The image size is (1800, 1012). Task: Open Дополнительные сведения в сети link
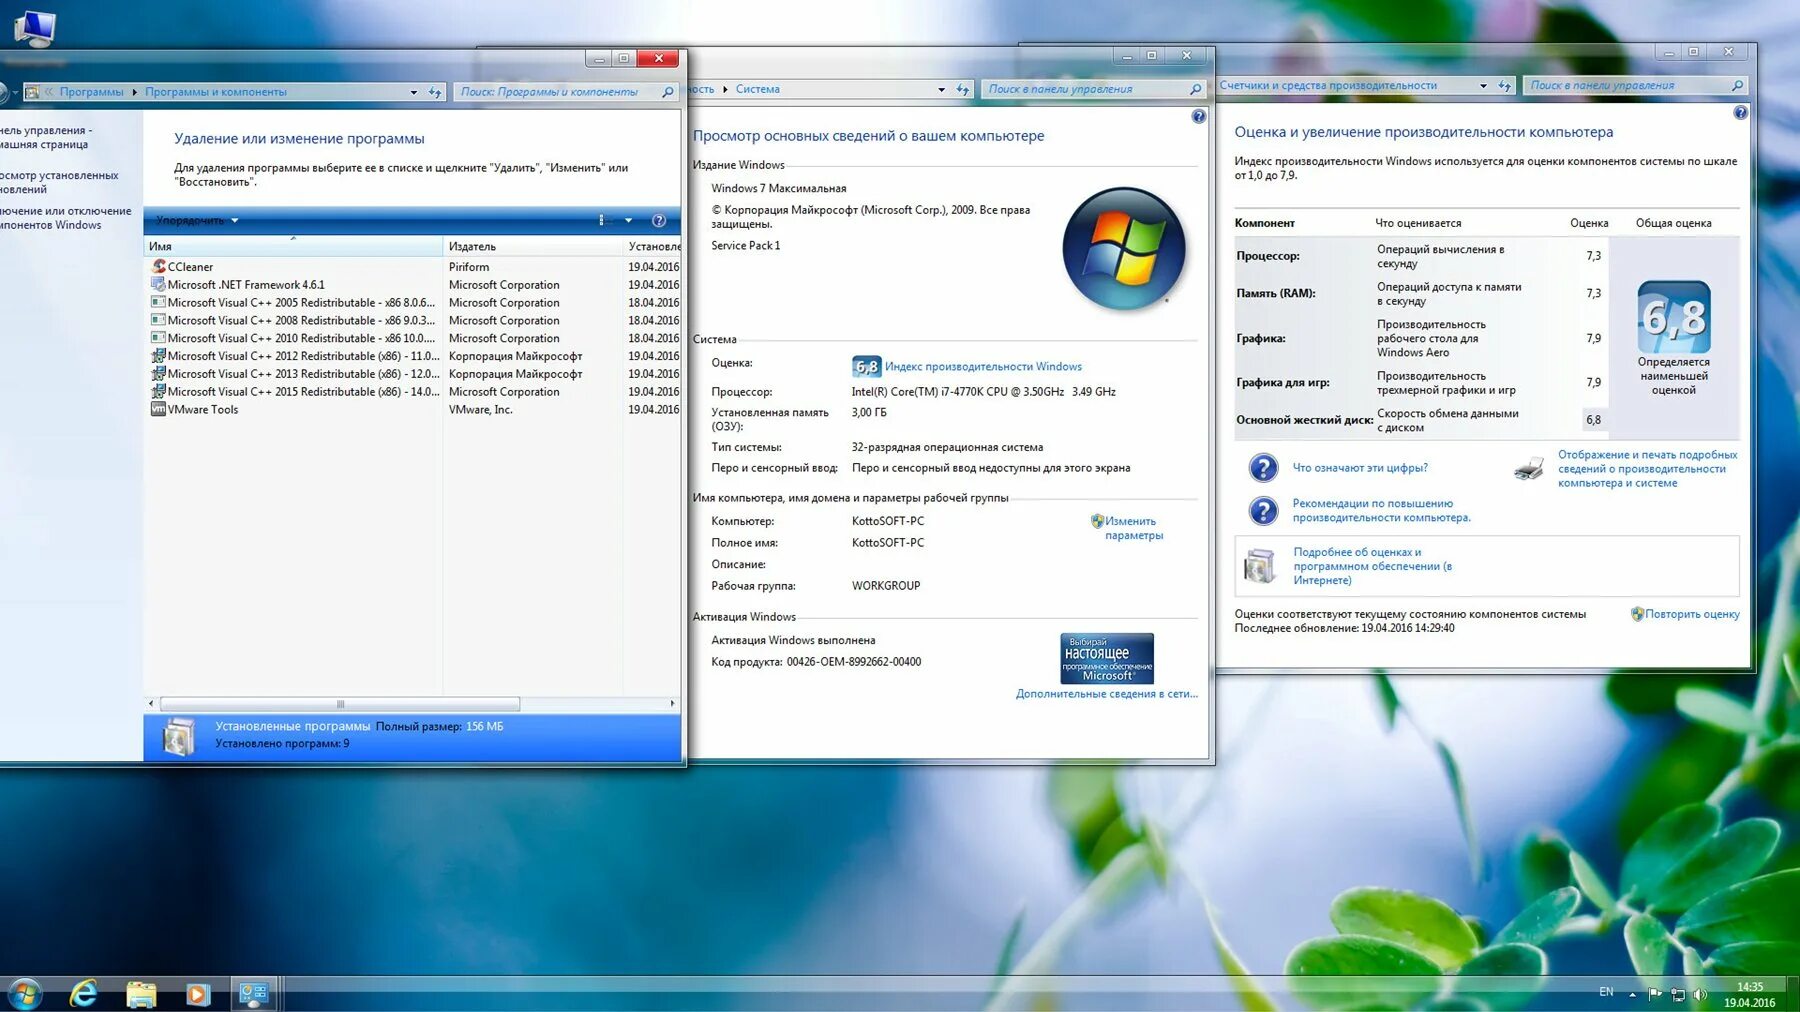click(1106, 694)
